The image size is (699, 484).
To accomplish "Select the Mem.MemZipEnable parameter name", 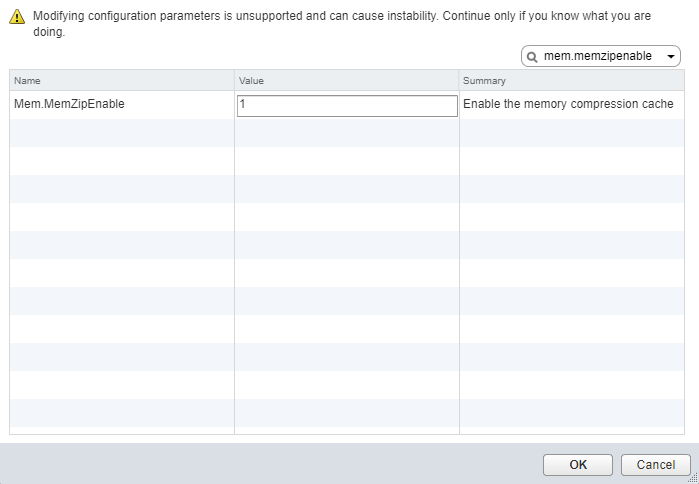I will tap(69, 104).
